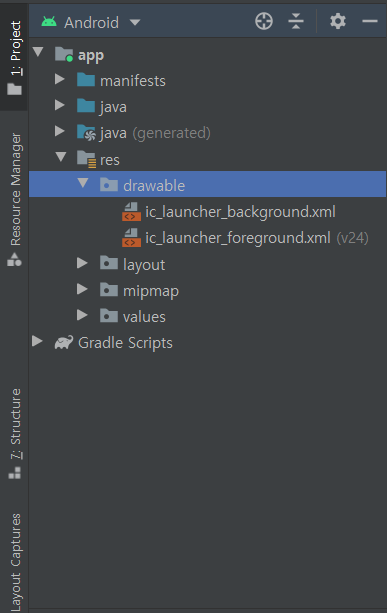The image size is (387, 613).
Task: Click the manifests folder icon
Action: point(86,80)
